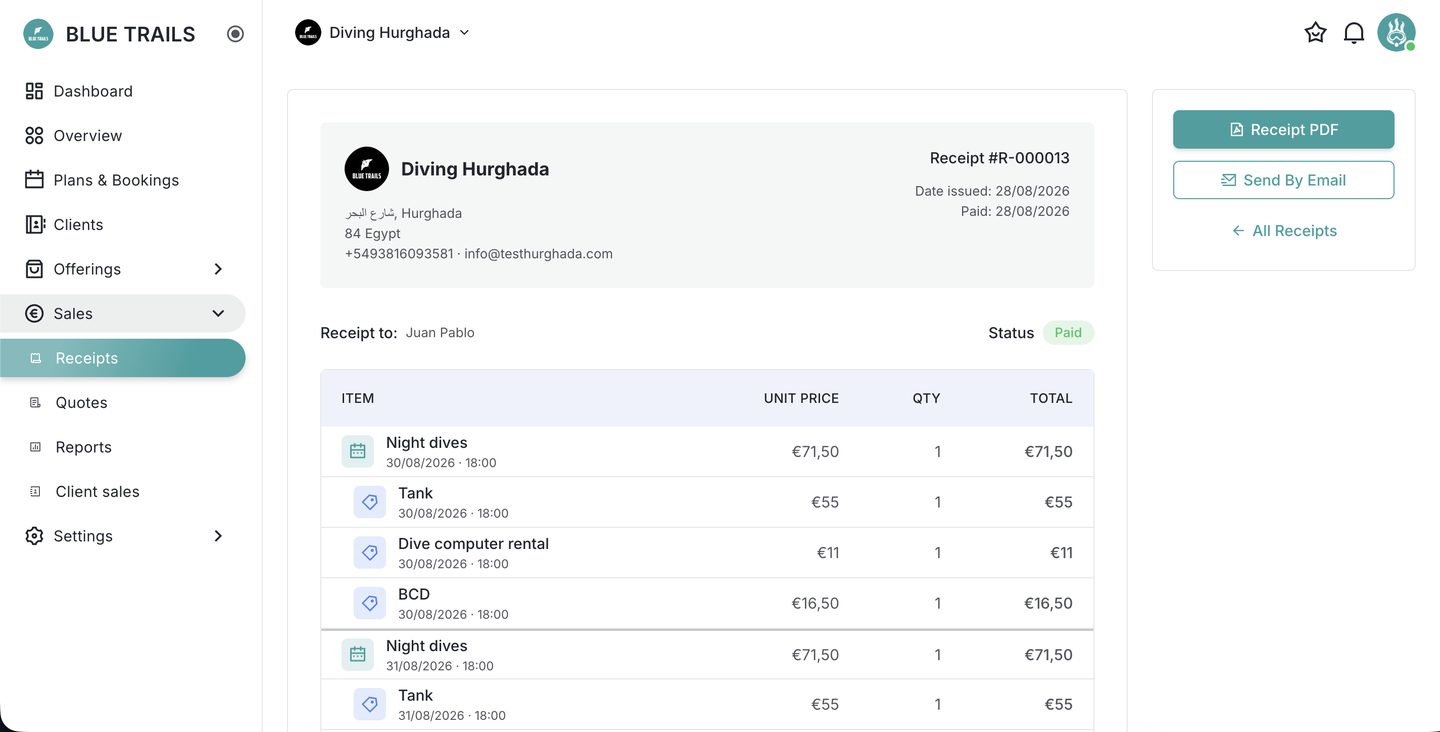Download the Receipt PDF
The height and width of the screenshot is (732, 1440).
[1284, 130]
